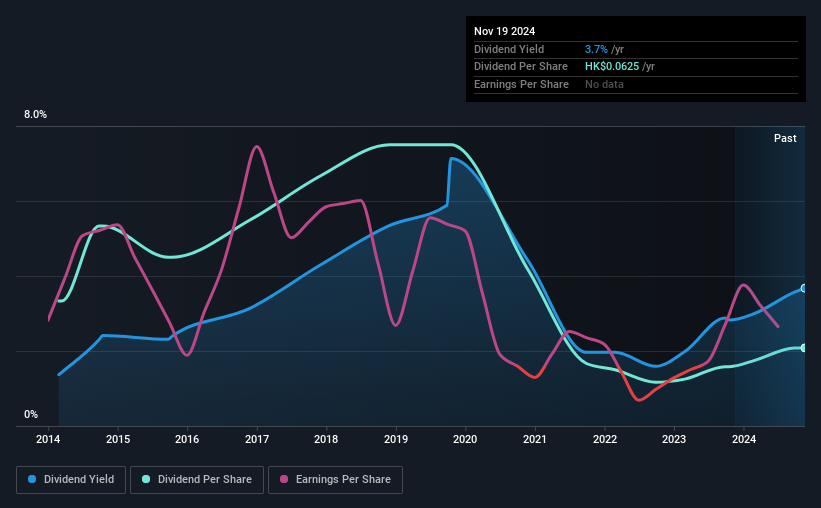Viewport: 821px width, 508px height.
Task: Click the HK$0.0625 dividend per share value
Action: [612, 67]
